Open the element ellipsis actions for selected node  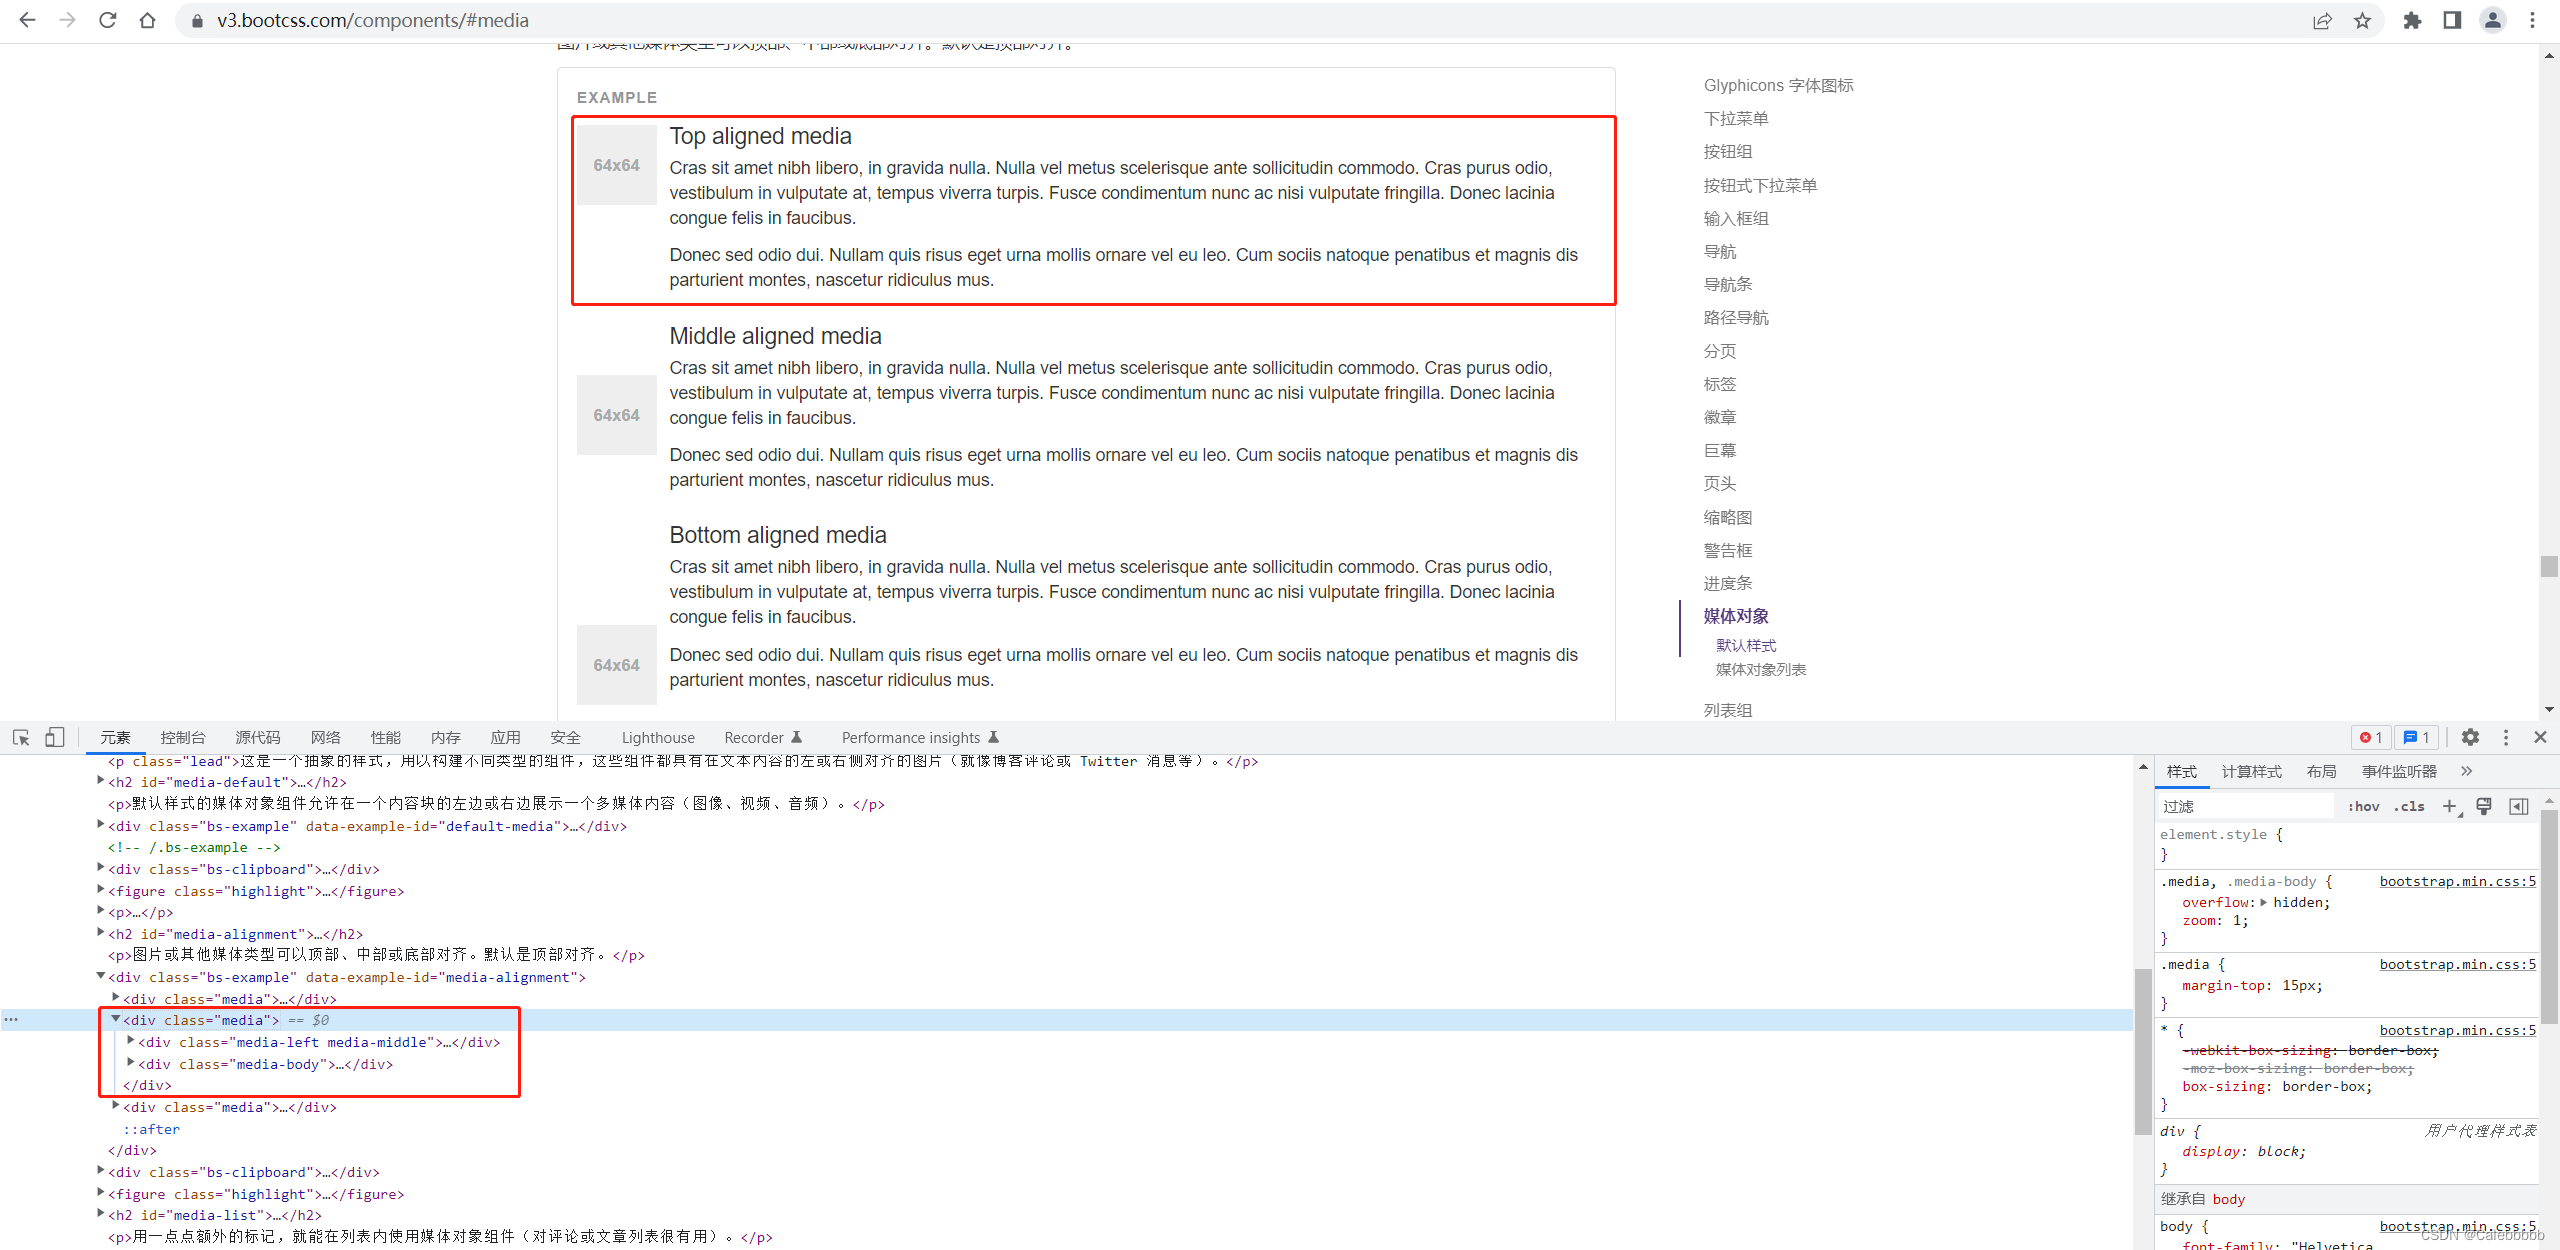pos(11,1020)
